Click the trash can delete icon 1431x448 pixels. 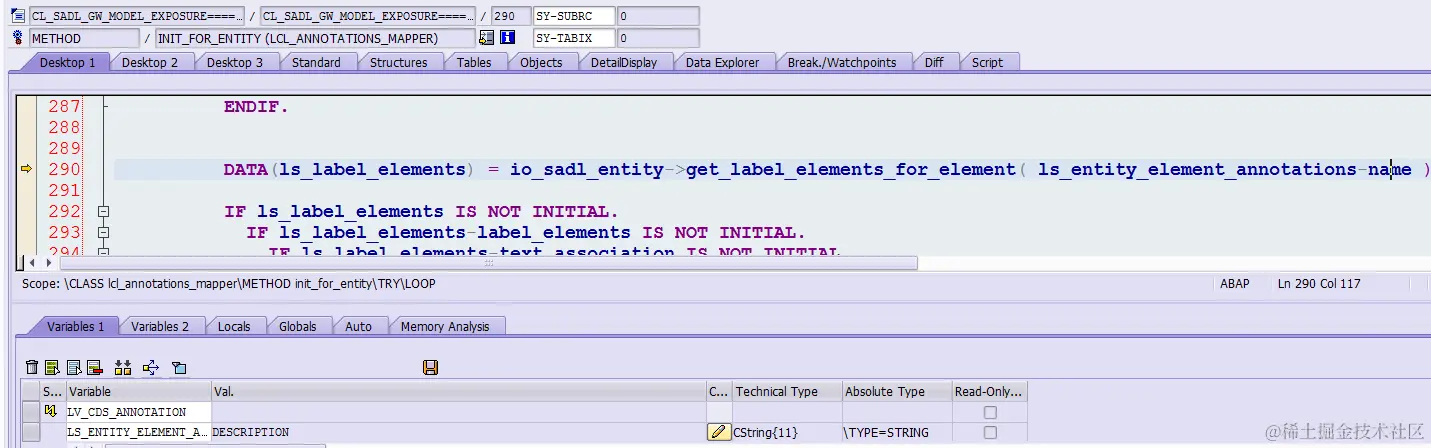coord(32,368)
